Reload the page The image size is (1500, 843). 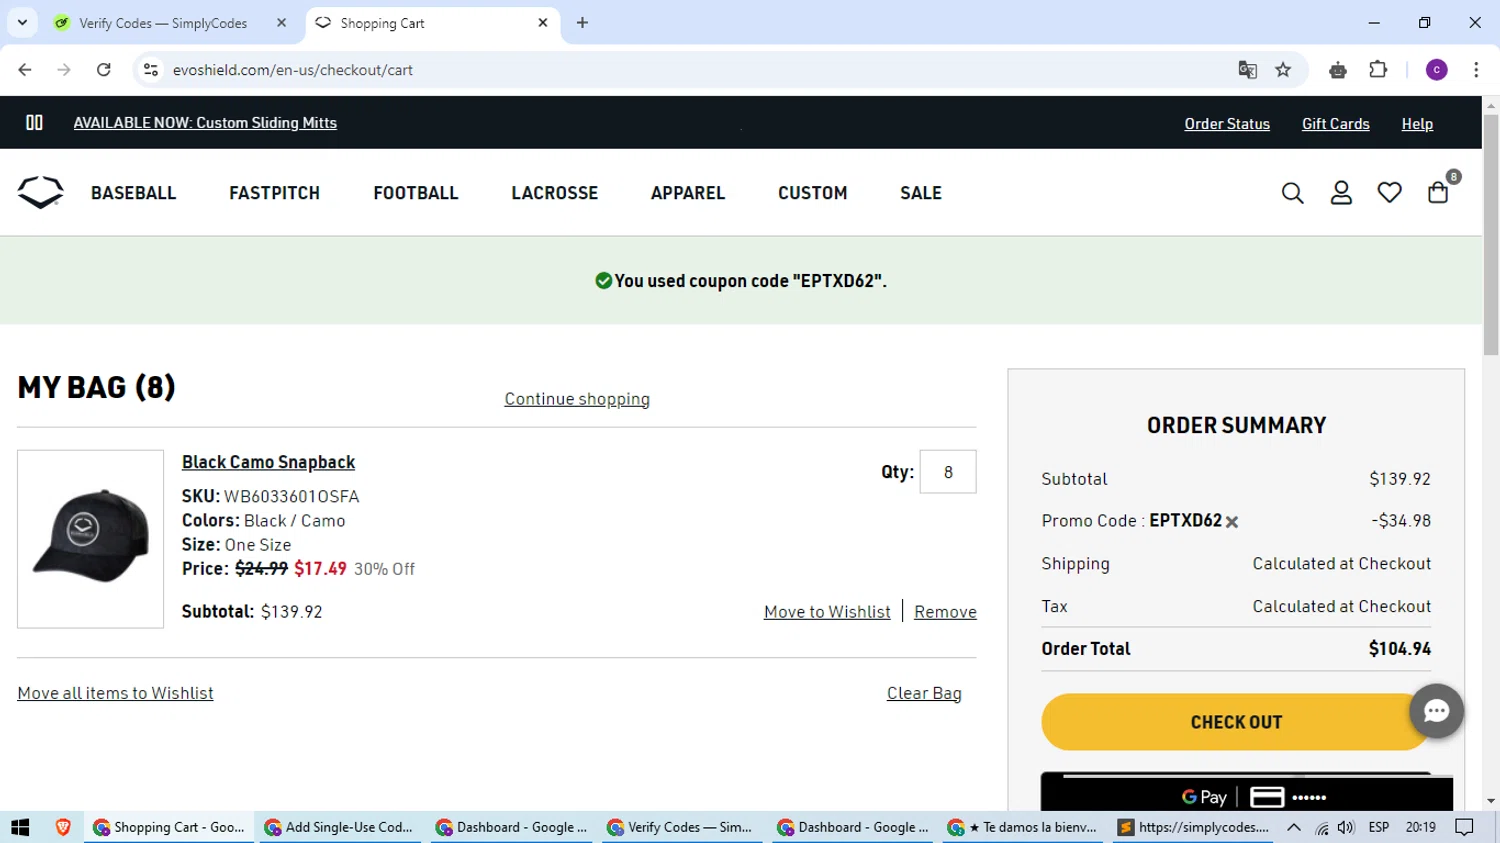point(103,70)
